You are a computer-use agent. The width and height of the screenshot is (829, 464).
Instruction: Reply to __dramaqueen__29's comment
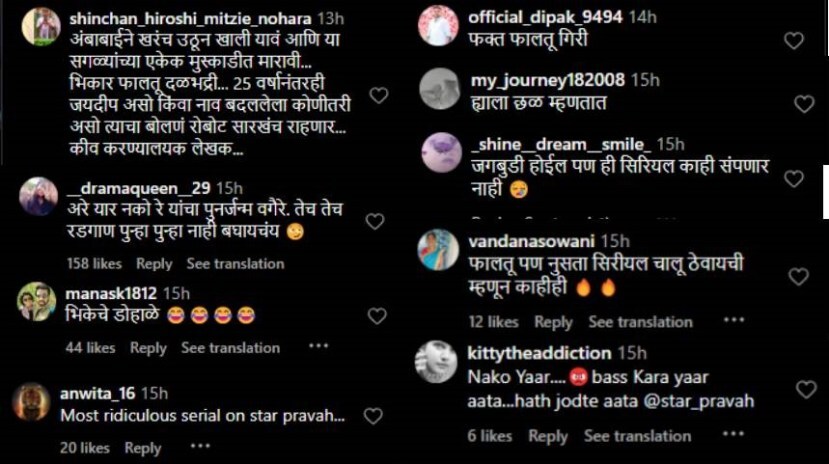[x=154, y=264]
